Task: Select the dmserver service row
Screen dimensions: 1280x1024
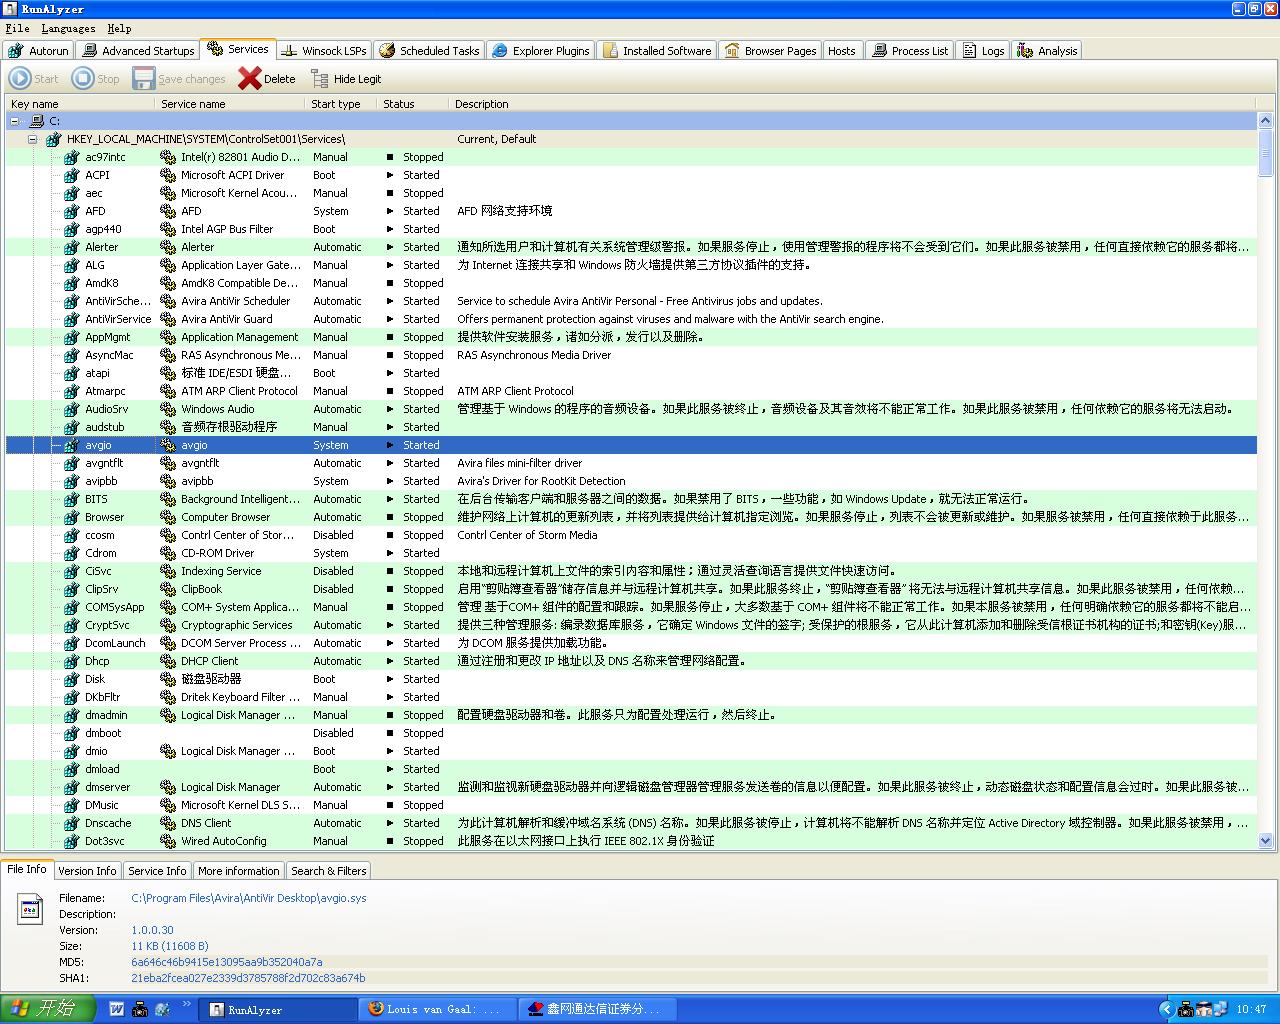Action: pos(631,787)
